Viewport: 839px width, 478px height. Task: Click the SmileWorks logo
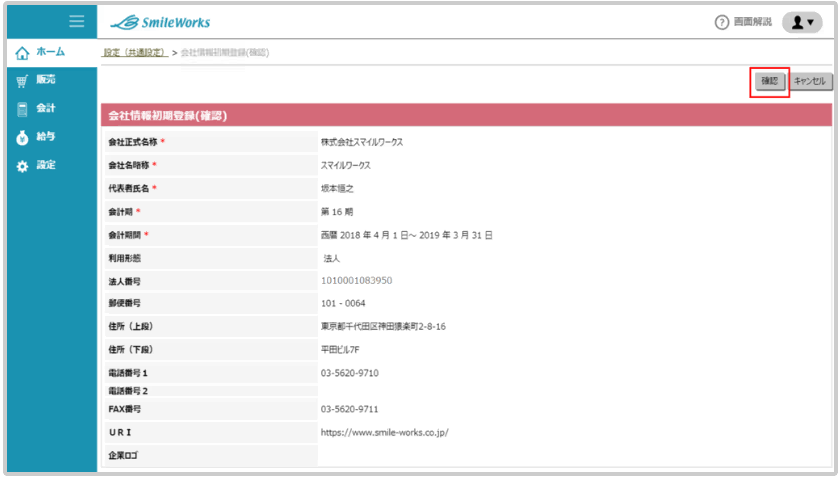coord(160,22)
